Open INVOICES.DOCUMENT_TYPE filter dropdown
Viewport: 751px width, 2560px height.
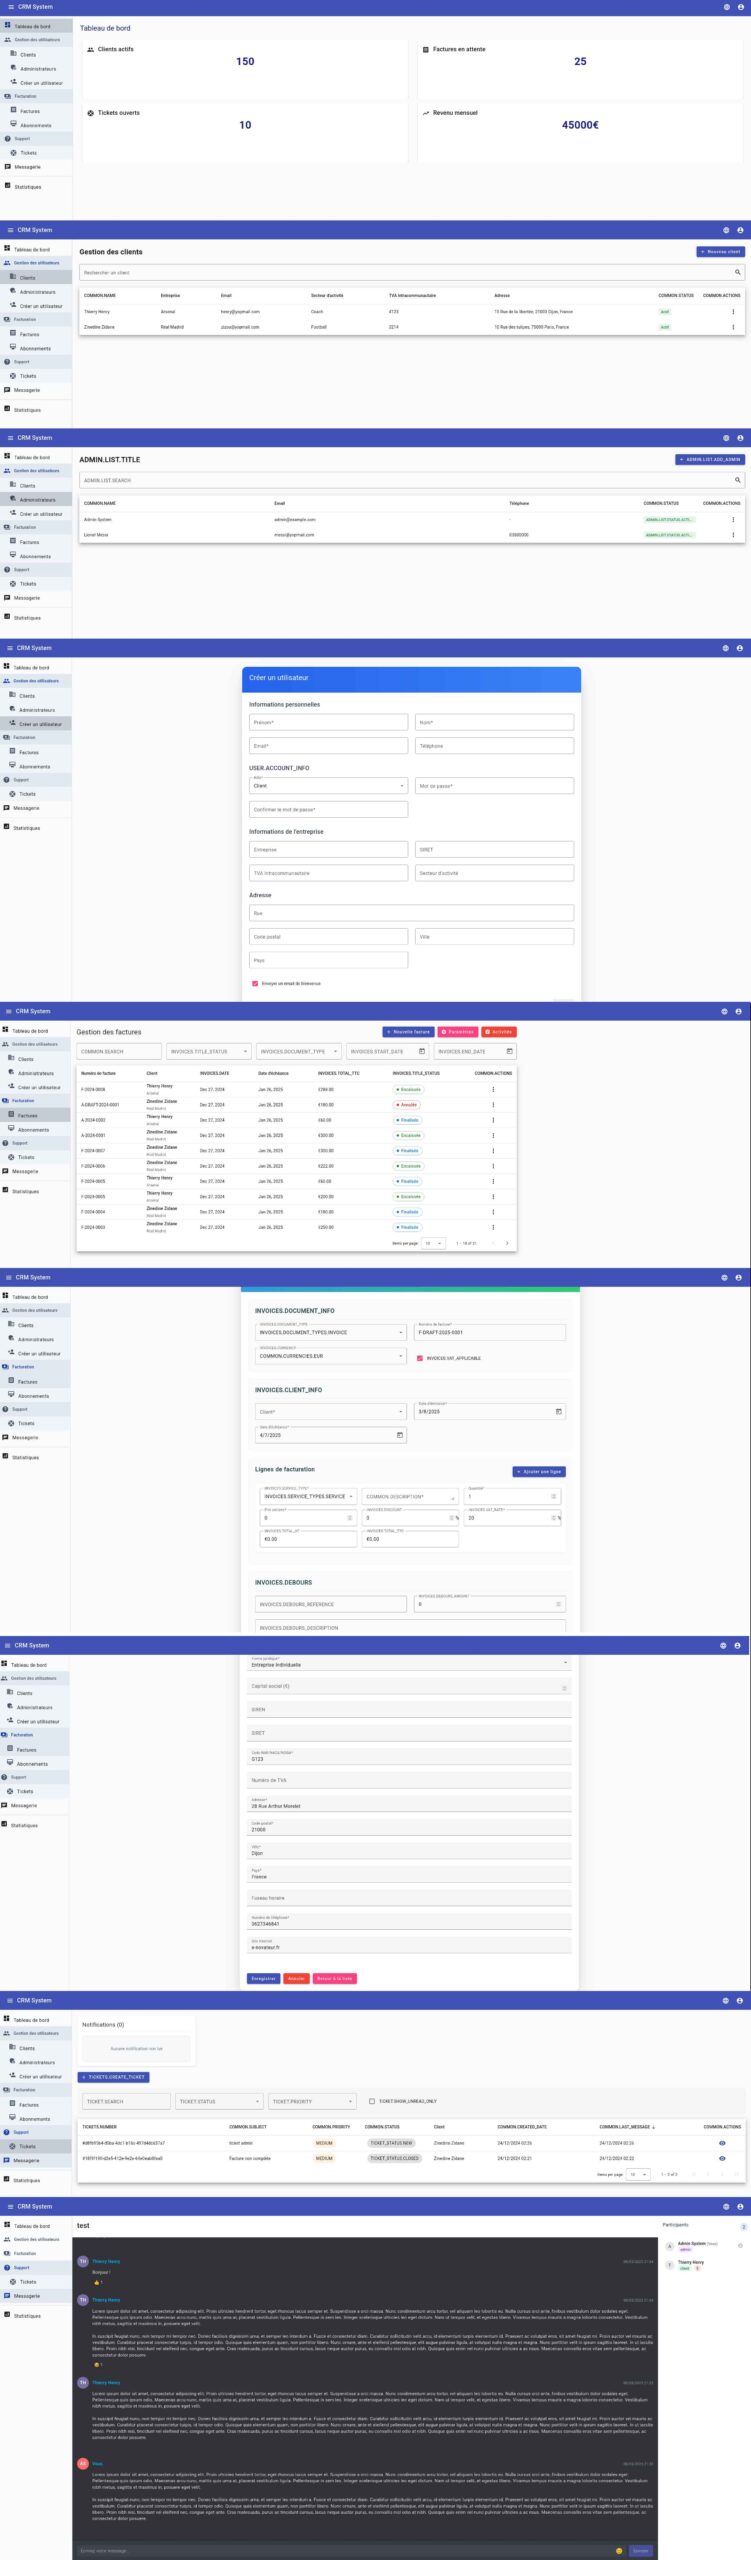[298, 1051]
